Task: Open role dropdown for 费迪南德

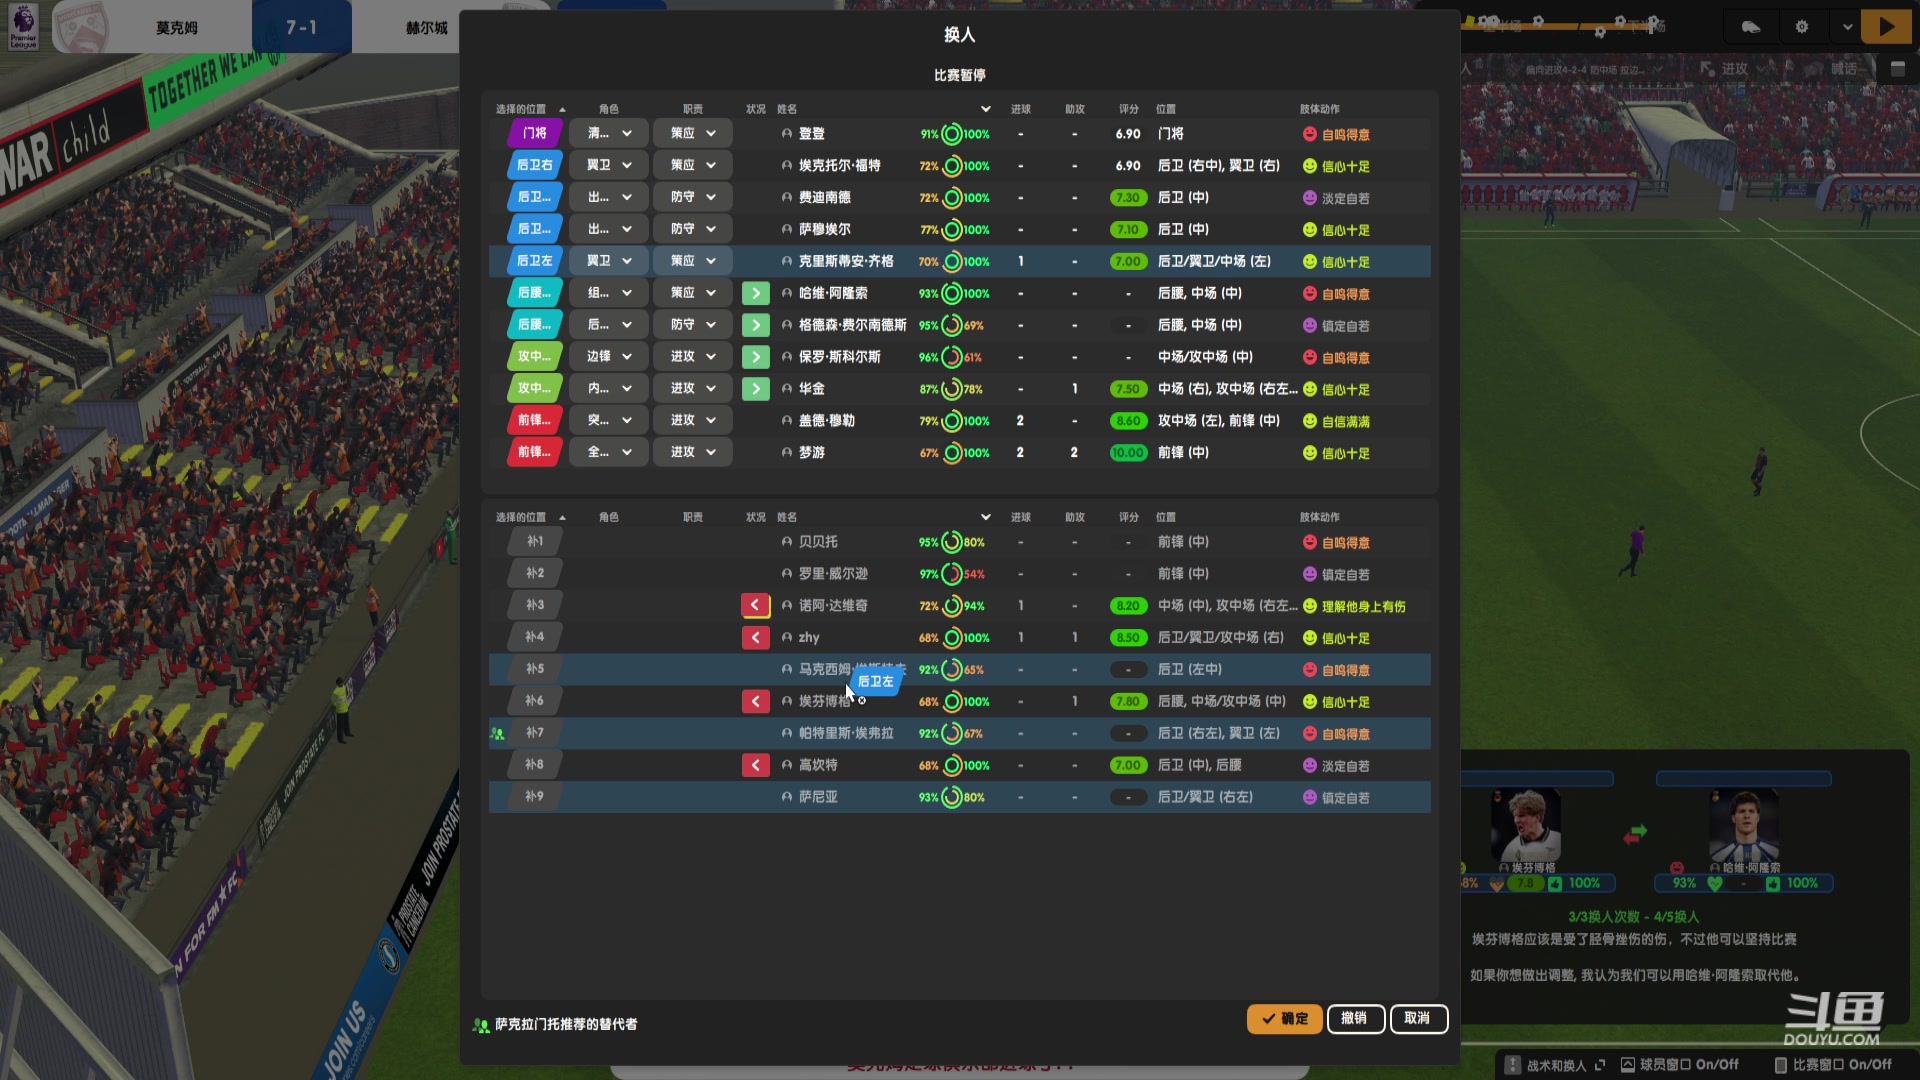Action: [609, 197]
